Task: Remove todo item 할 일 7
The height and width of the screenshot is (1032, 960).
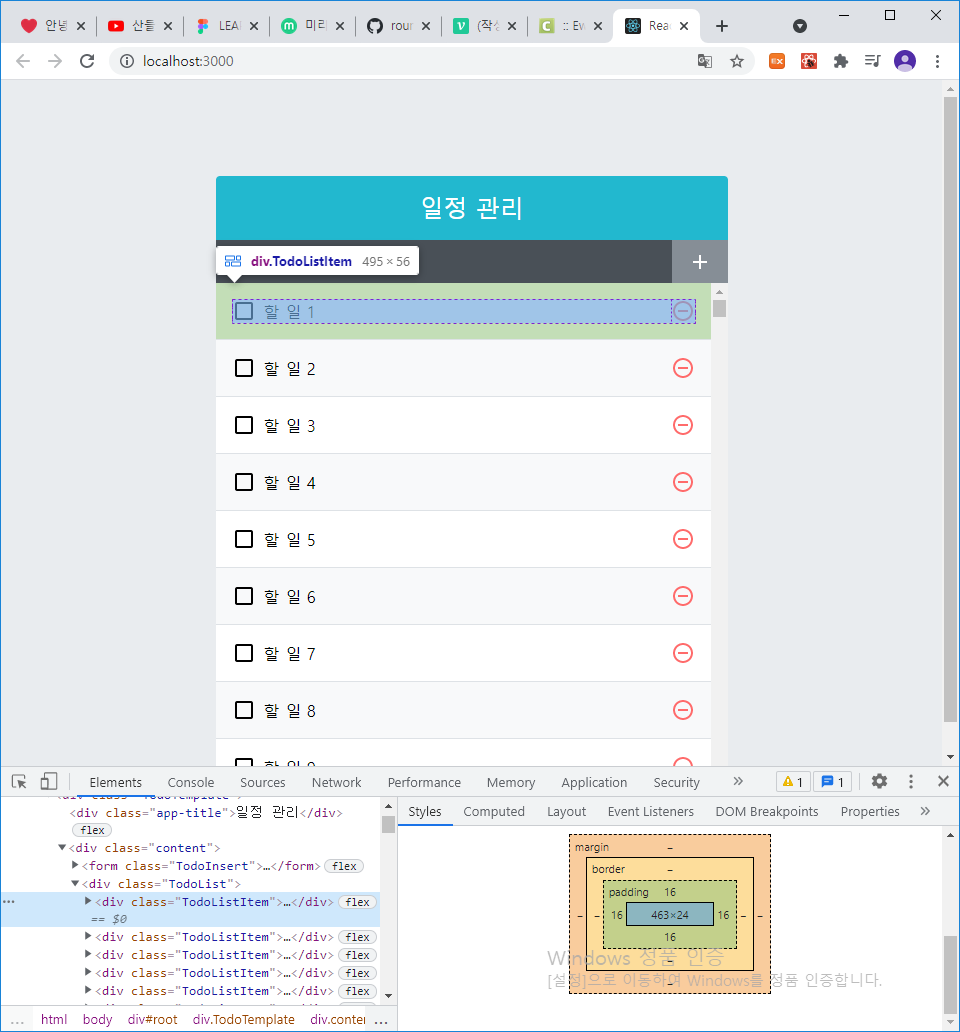Action: (x=683, y=654)
